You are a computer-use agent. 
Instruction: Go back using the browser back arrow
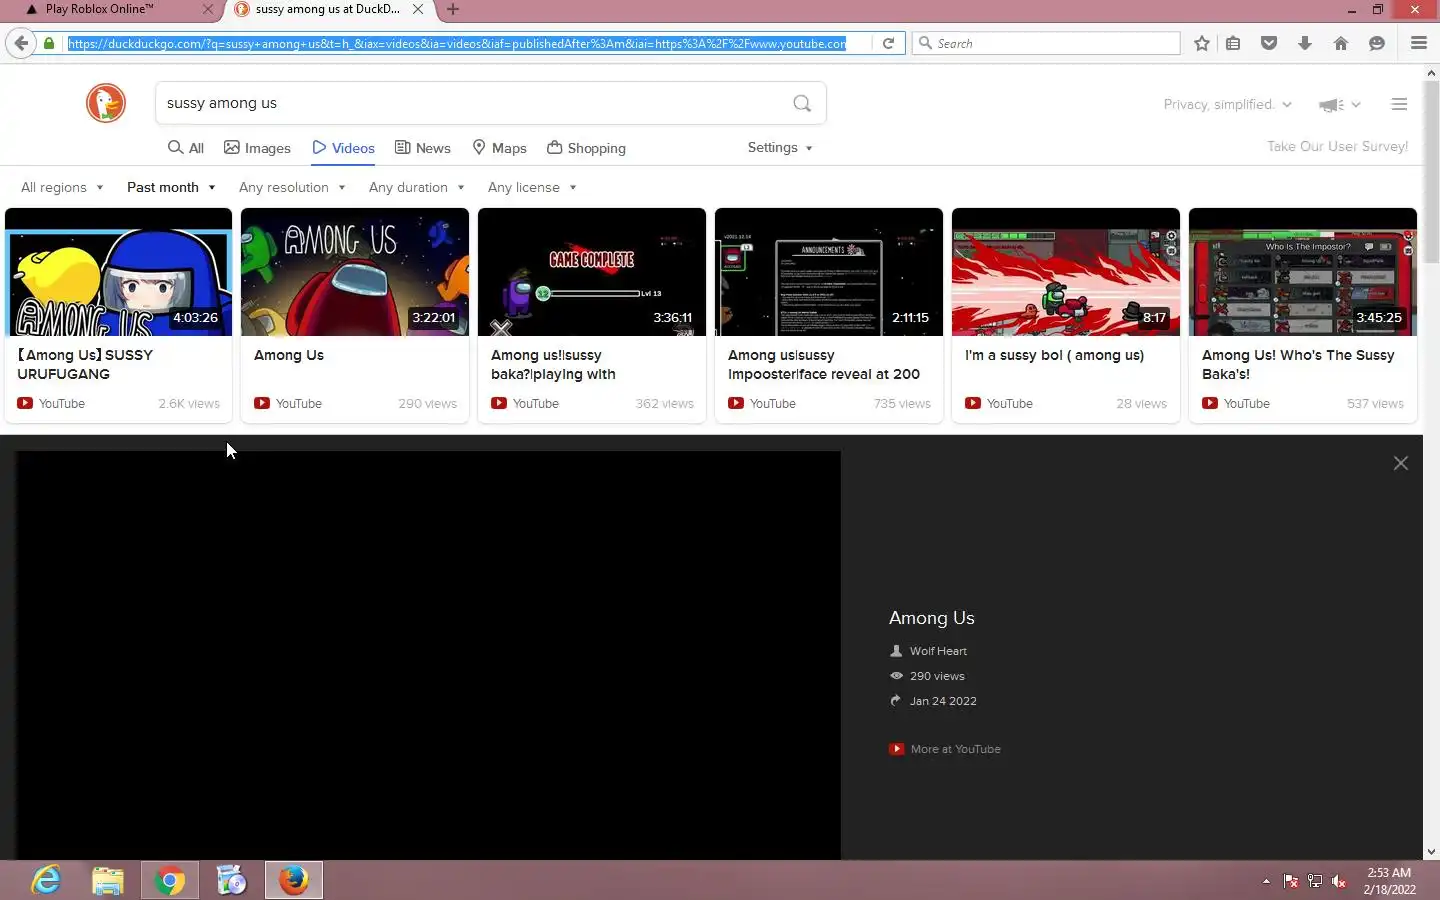click(21, 43)
